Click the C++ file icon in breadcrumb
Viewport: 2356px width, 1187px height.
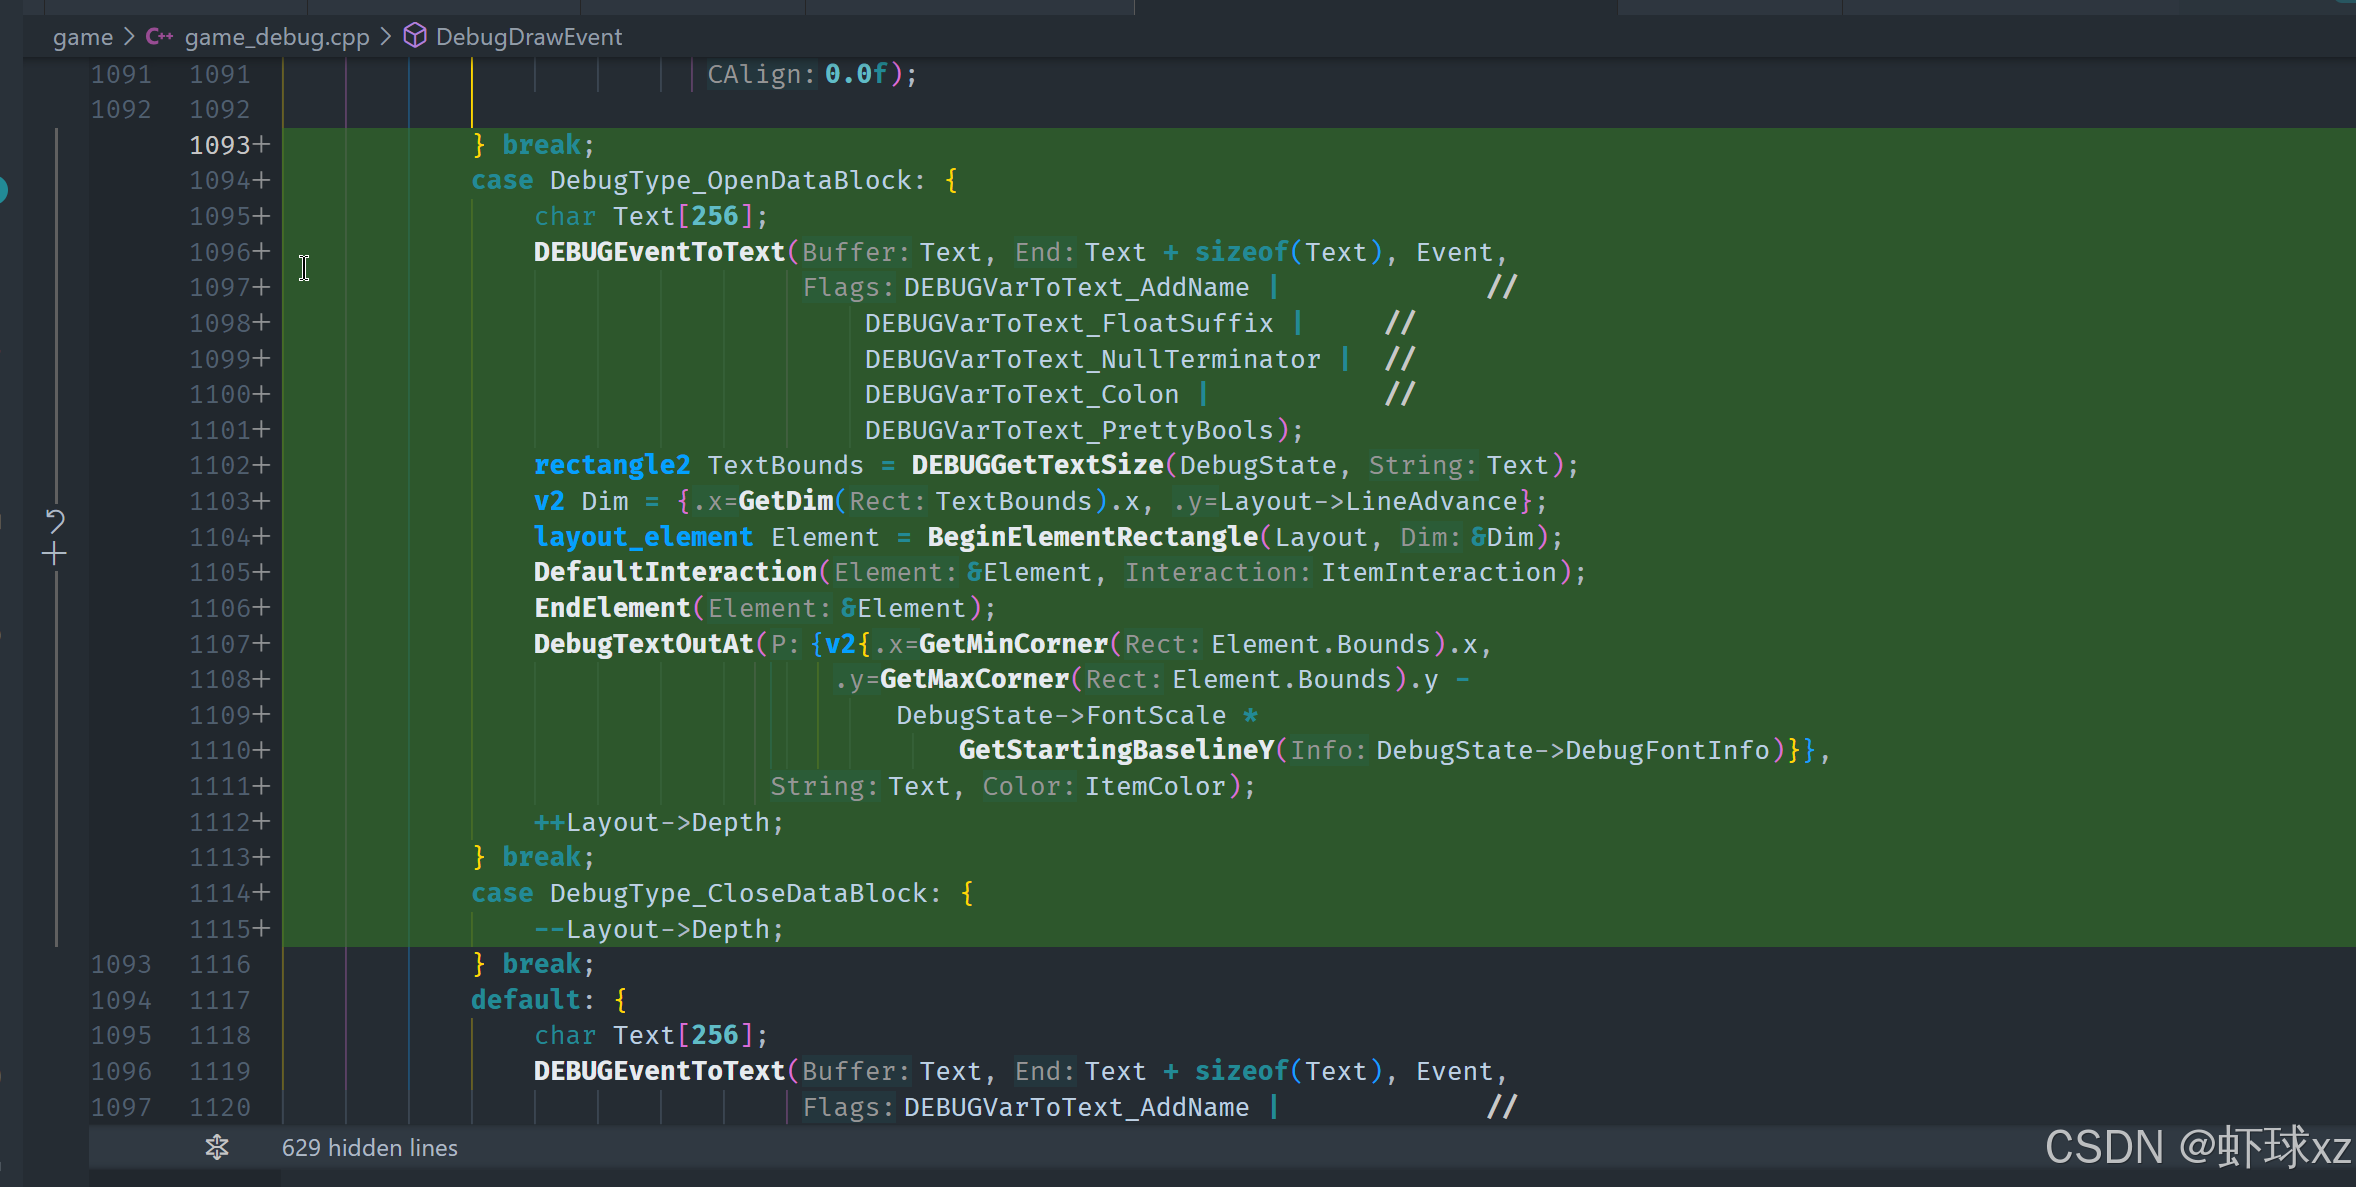pyautogui.click(x=159, y=37)
